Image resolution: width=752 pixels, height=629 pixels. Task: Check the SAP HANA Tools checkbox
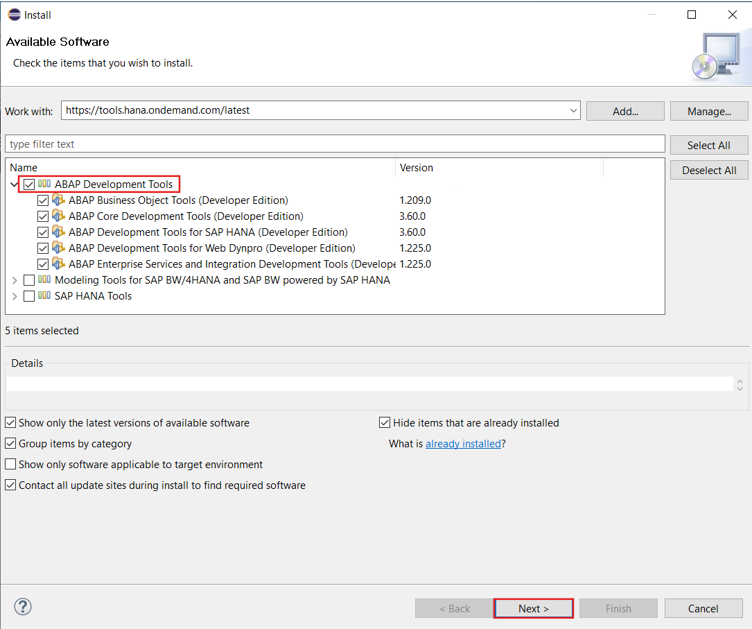point(29,296)
